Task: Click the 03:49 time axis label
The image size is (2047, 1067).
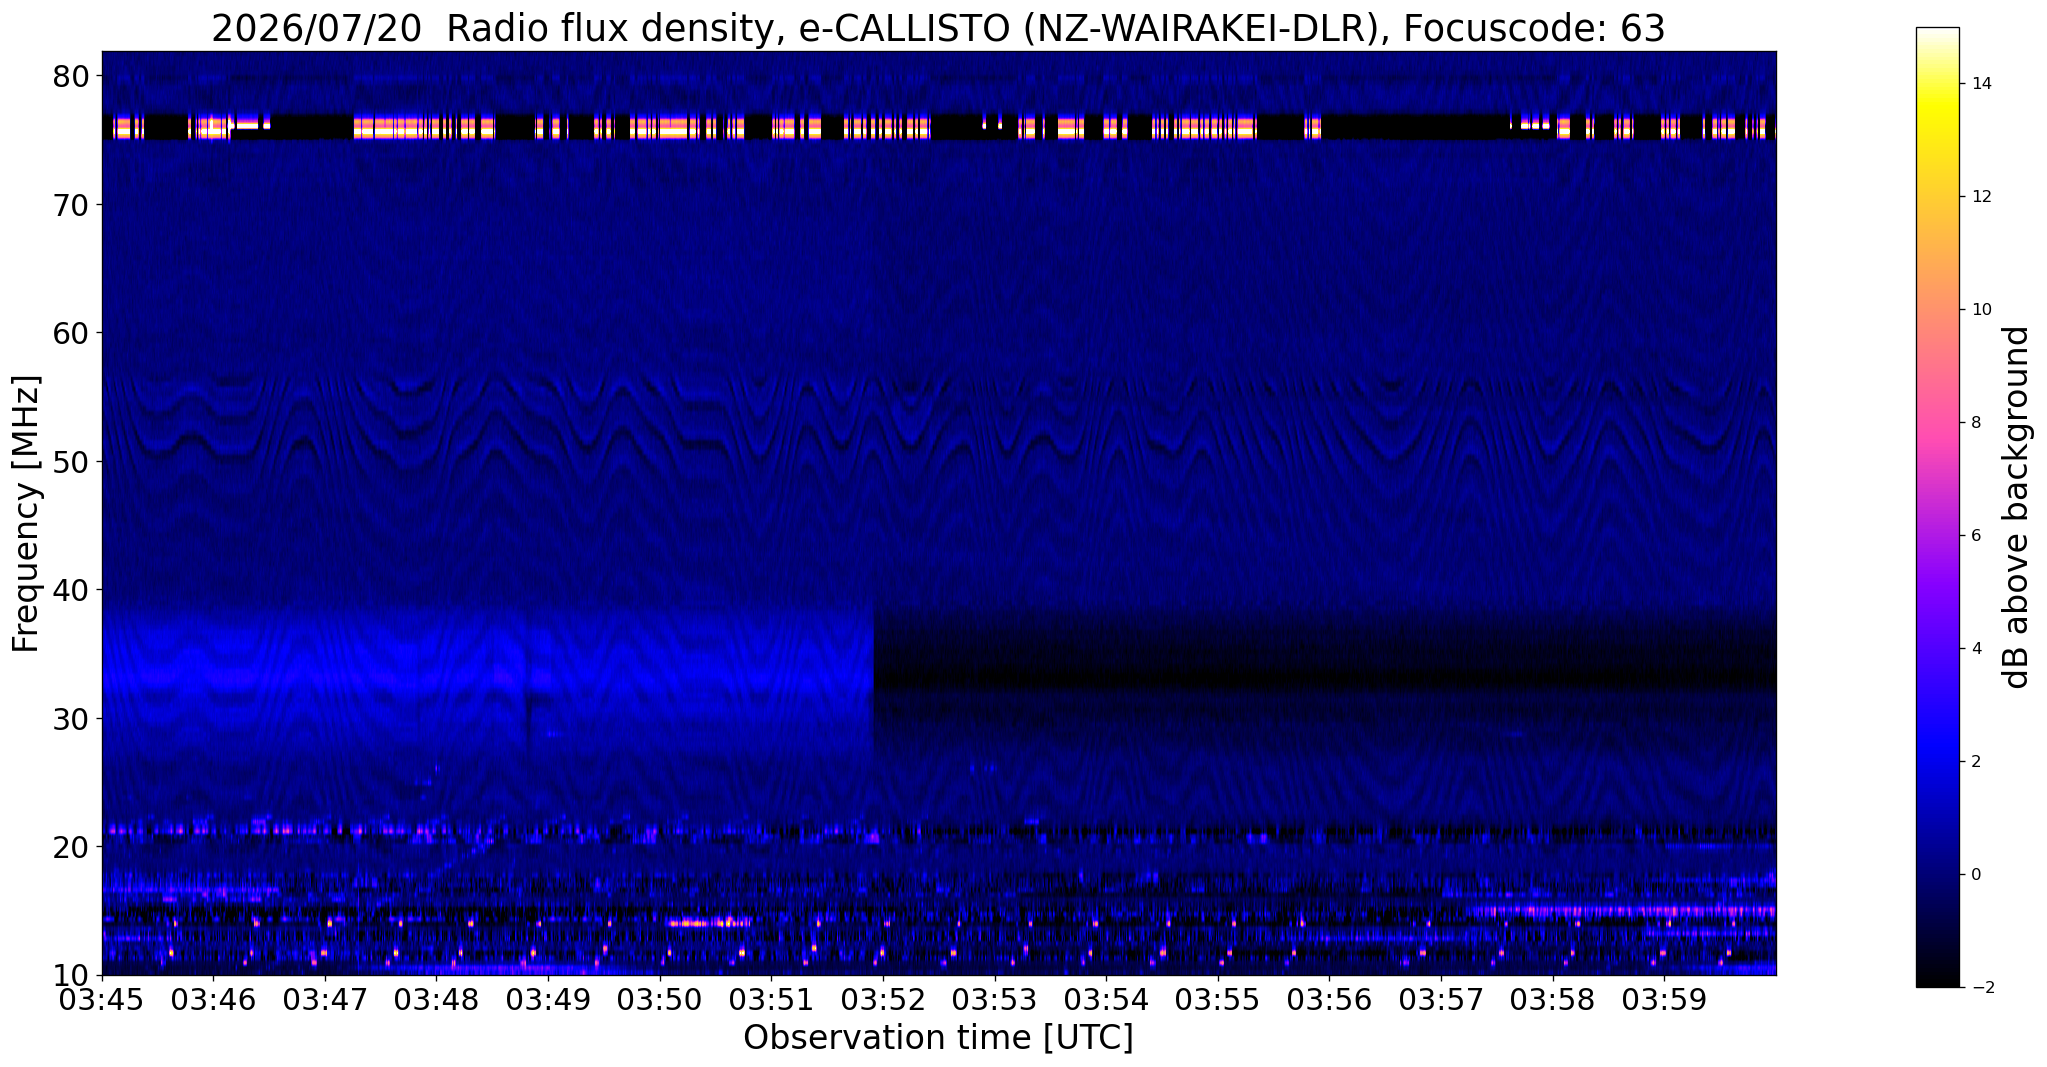Action: tap(548, 1000)
